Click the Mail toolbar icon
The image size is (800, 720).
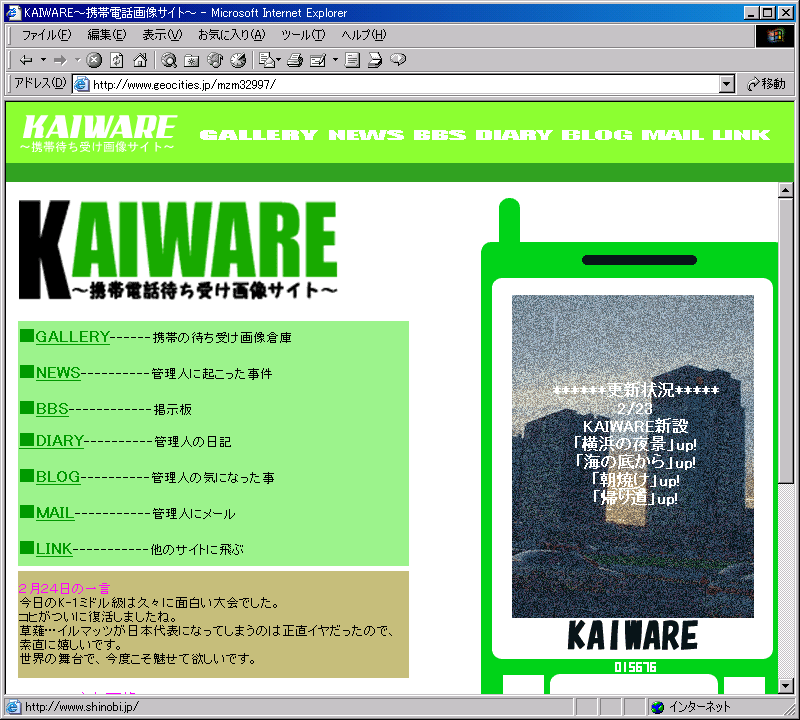(x=266, y=60)
